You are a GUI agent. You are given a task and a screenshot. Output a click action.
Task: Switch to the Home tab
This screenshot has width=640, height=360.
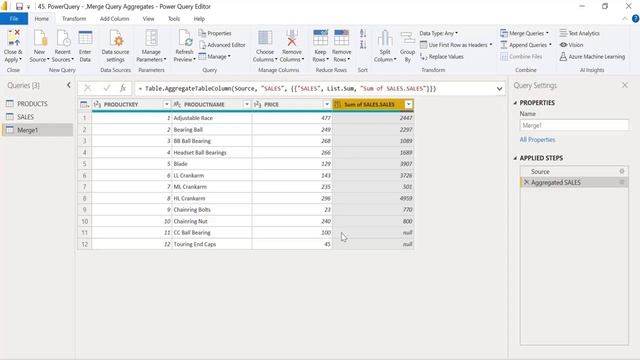point(41,19)
